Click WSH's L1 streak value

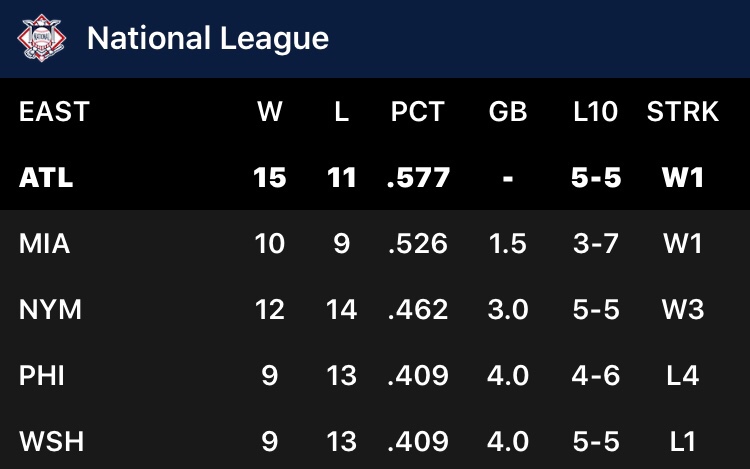coord(683,441)
